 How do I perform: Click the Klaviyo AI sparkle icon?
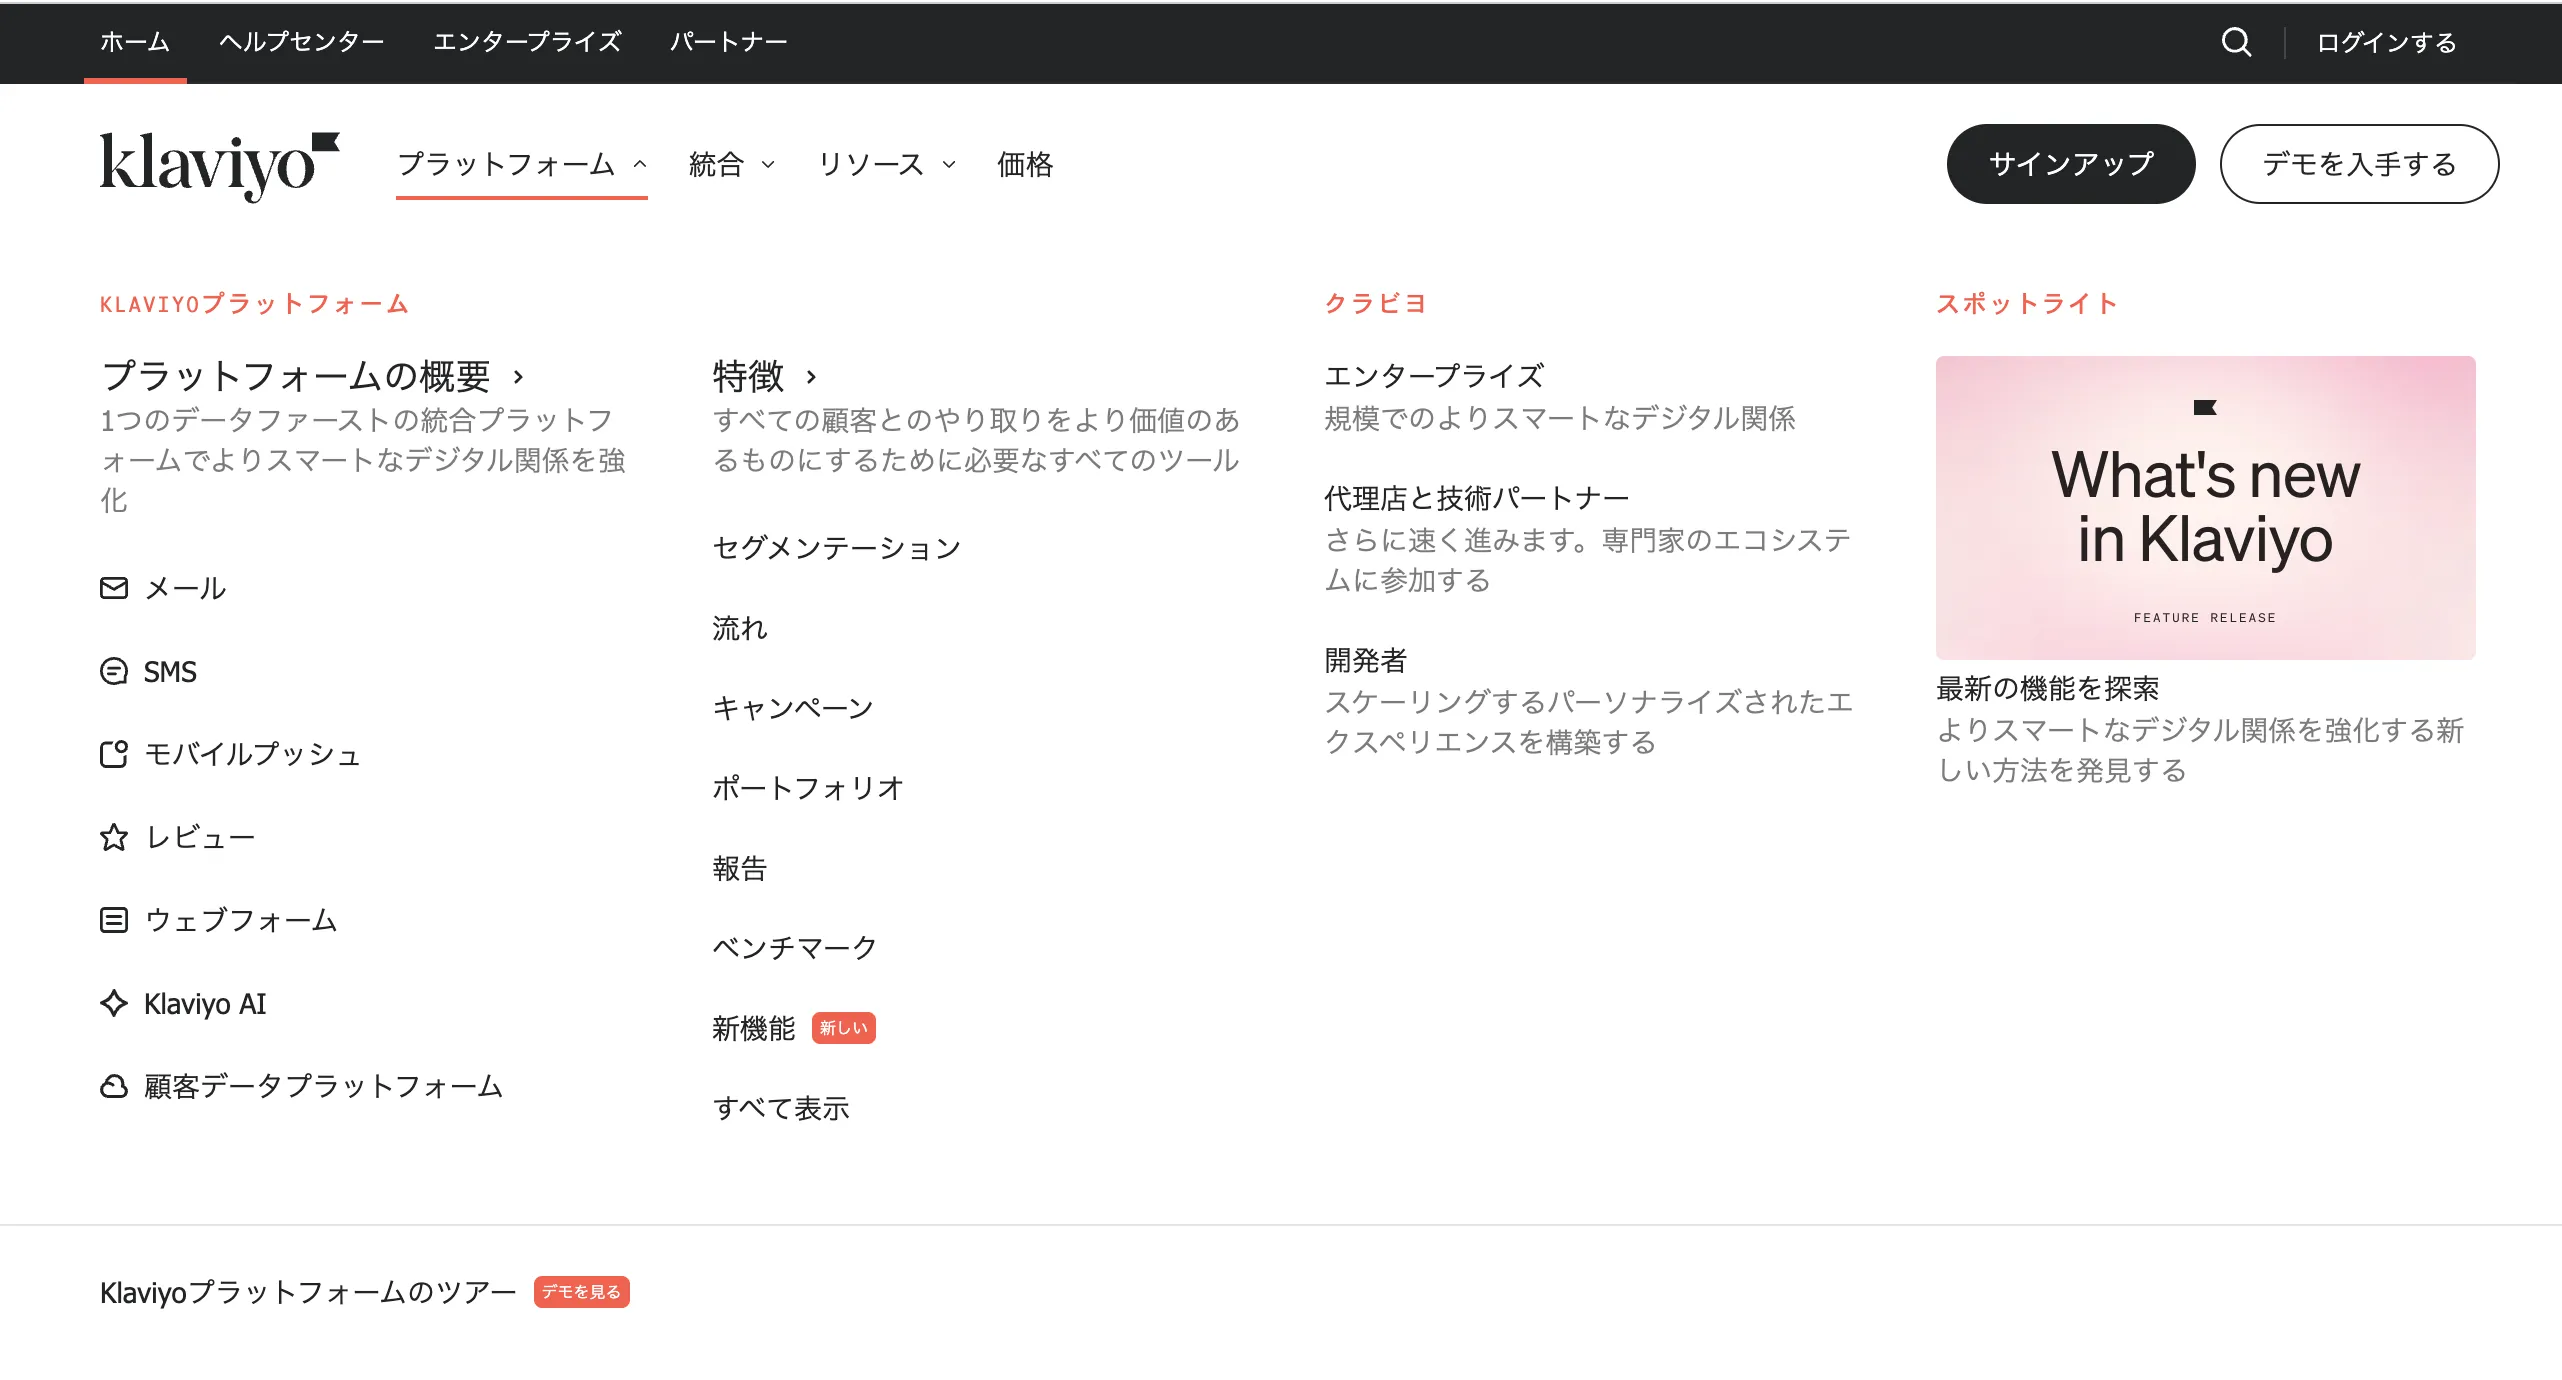click(114, 1003)
